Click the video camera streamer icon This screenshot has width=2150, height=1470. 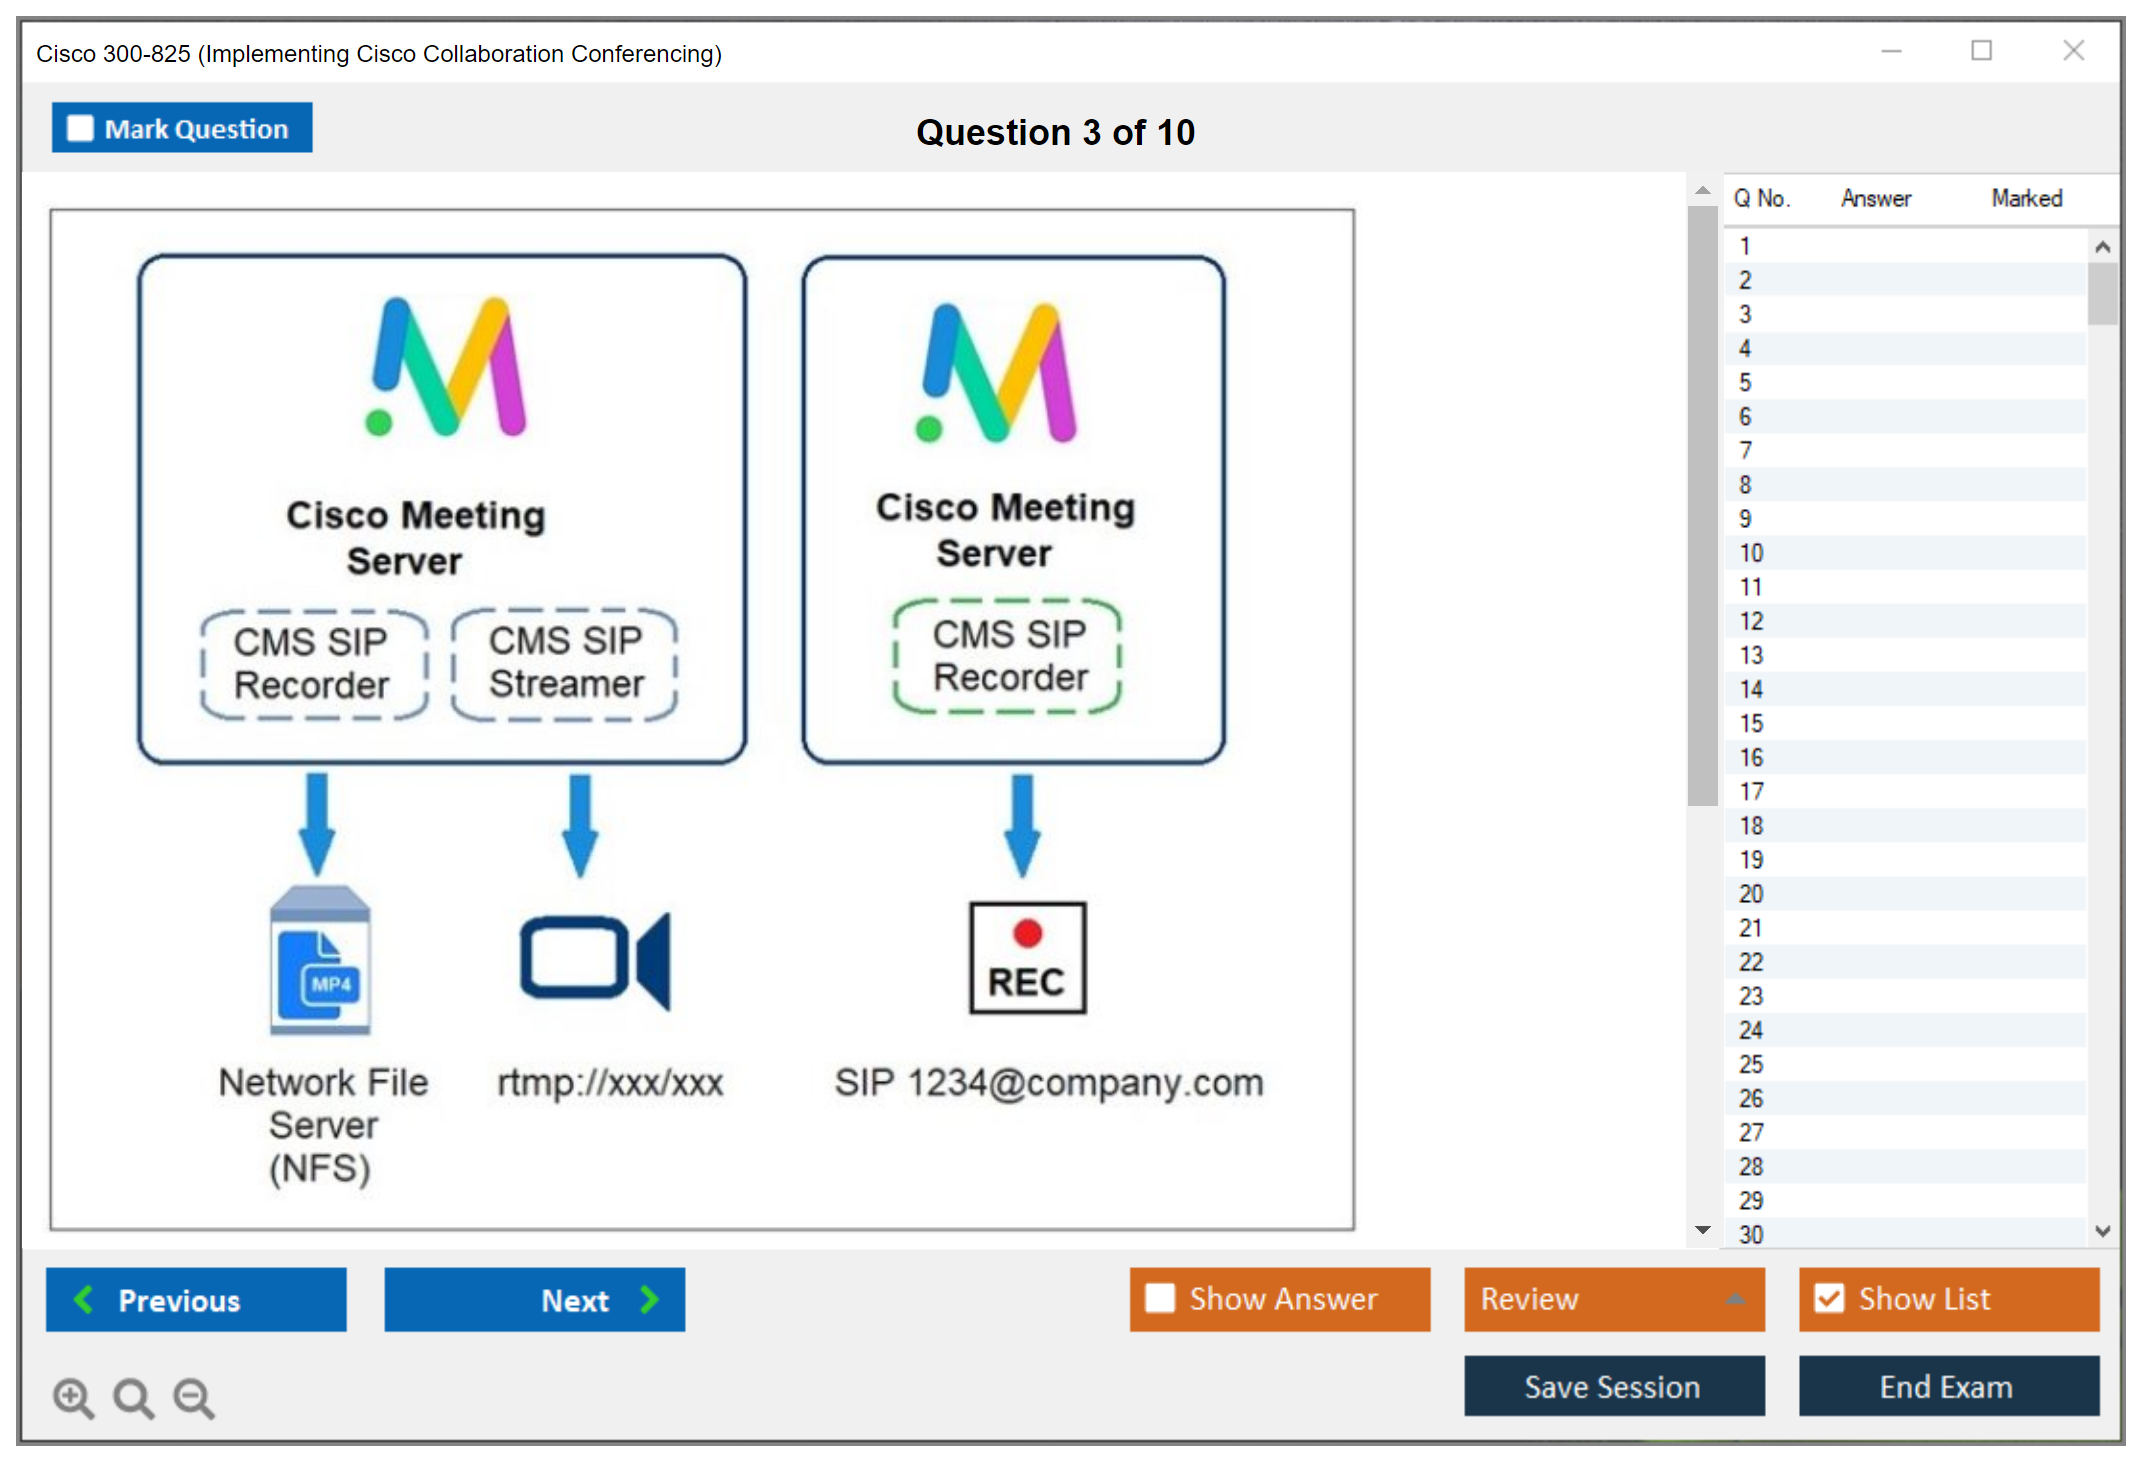coord(595,960)
